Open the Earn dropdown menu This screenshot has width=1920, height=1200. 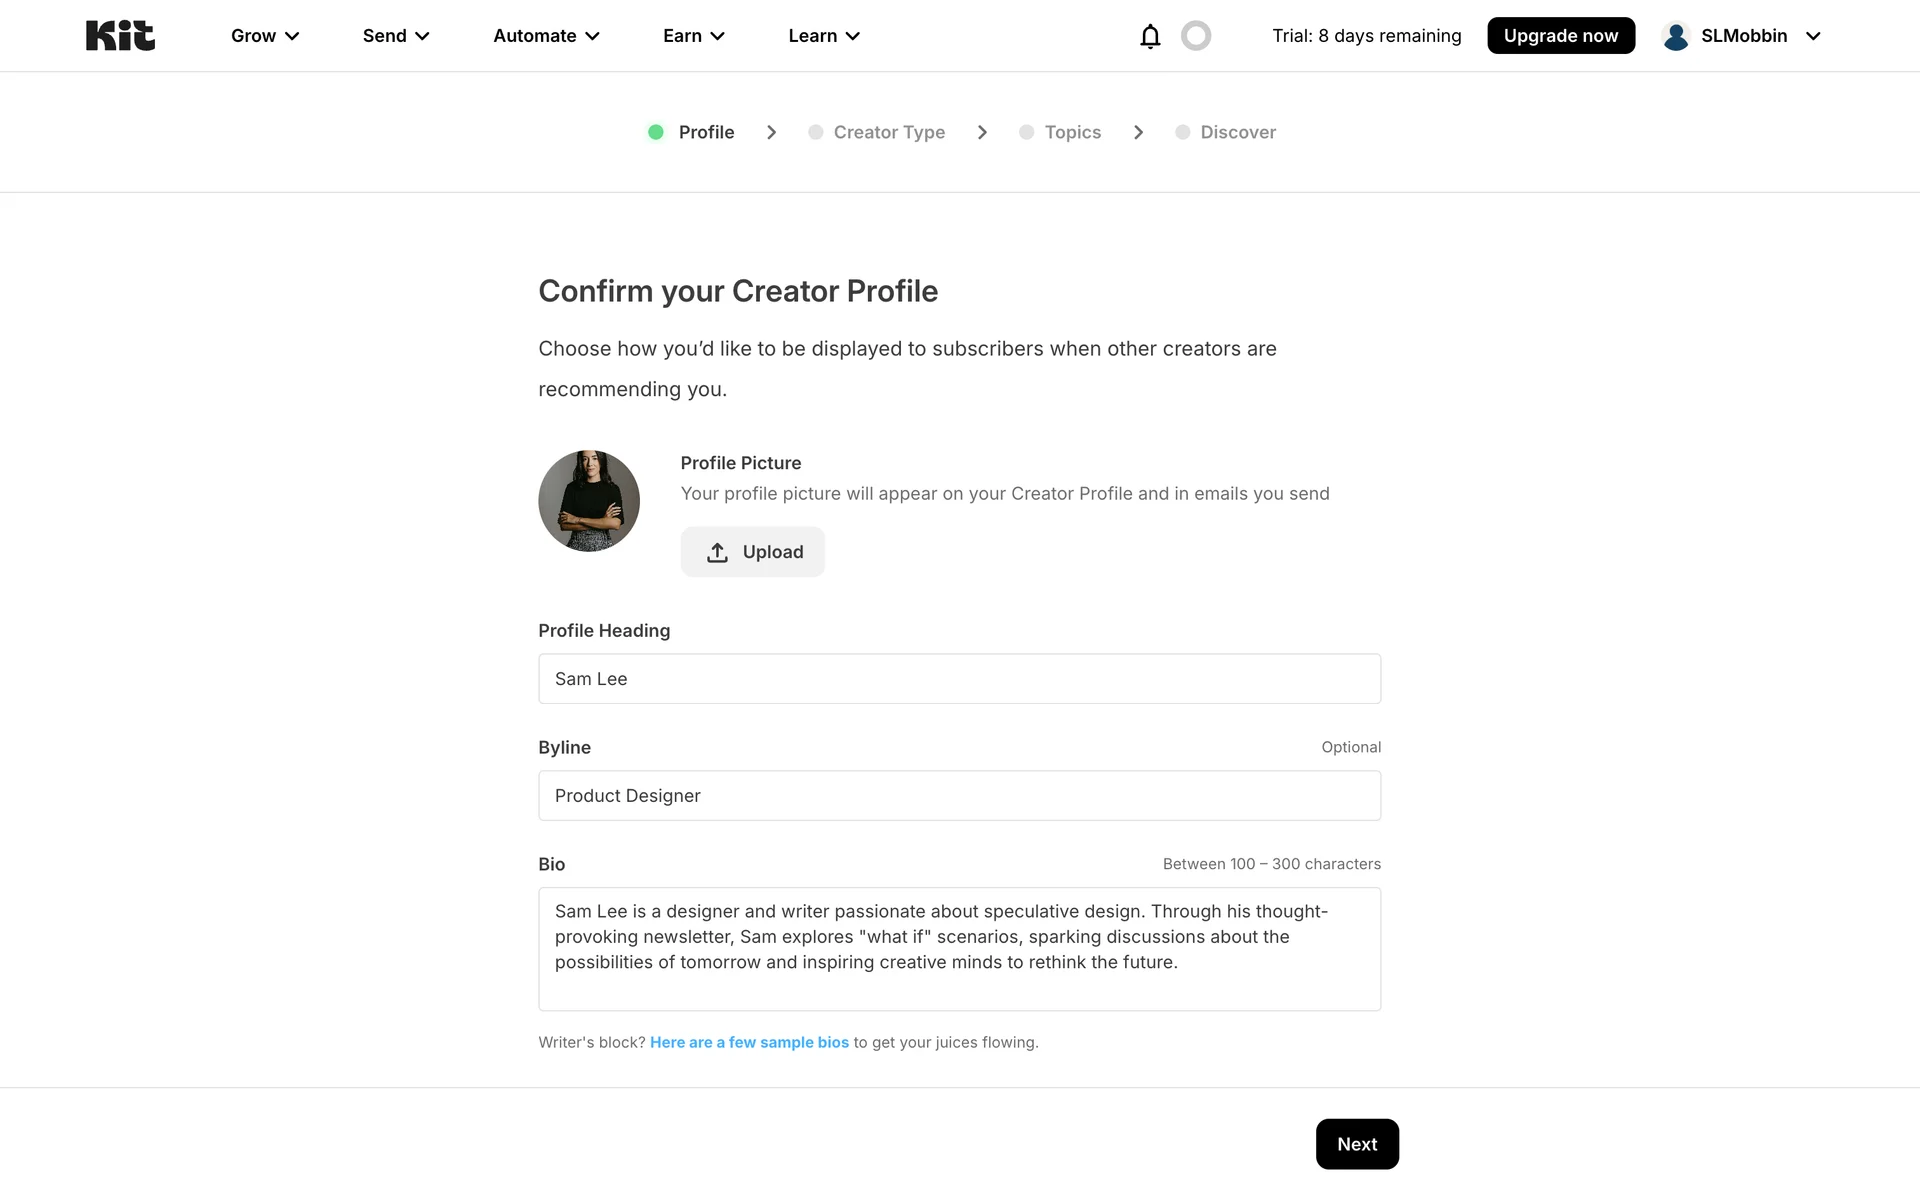click(694, 36)
